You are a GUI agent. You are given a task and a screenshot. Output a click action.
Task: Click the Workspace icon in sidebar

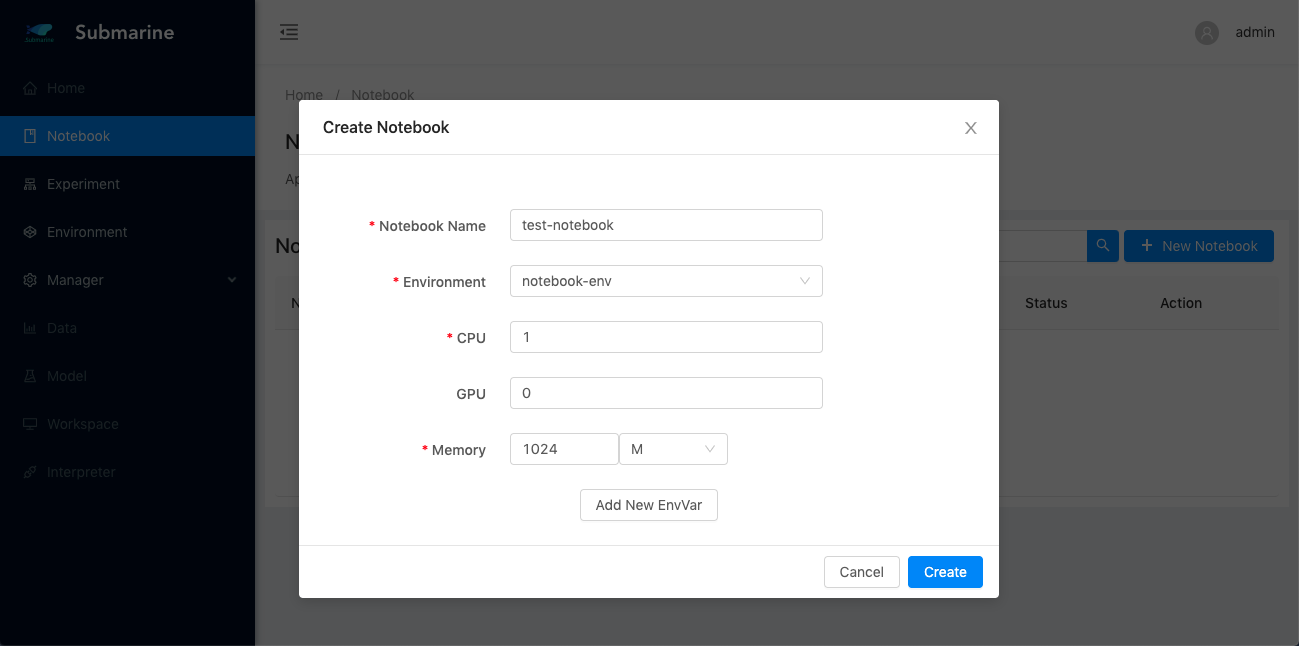pos(30,424)
